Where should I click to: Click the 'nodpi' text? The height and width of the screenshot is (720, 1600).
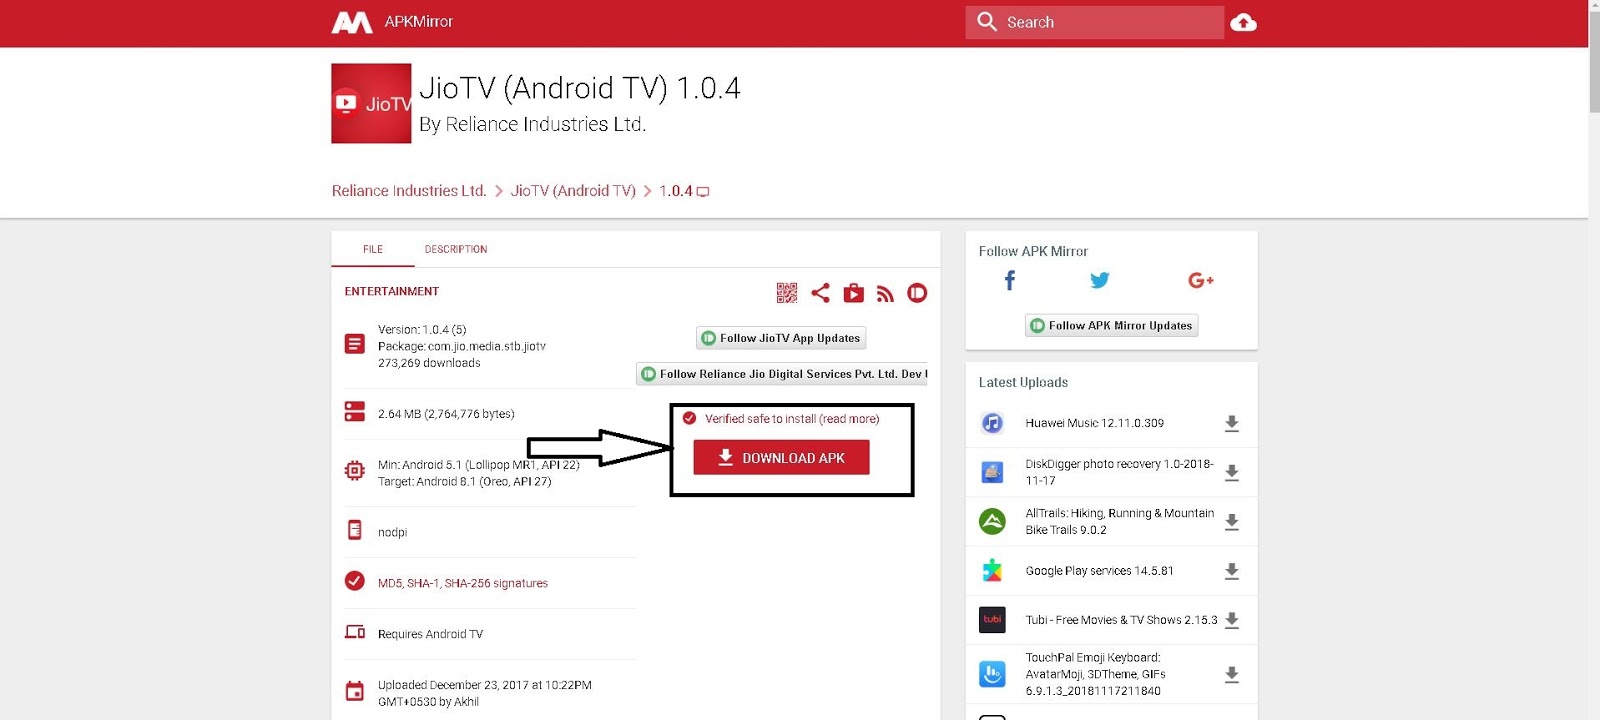392,533
